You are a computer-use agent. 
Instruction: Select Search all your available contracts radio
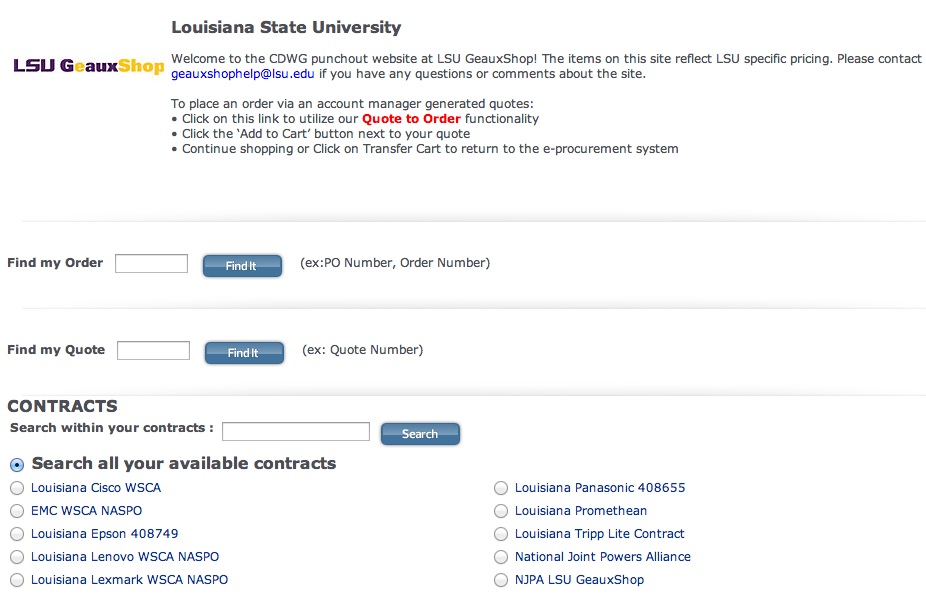(x=17, y=465)
